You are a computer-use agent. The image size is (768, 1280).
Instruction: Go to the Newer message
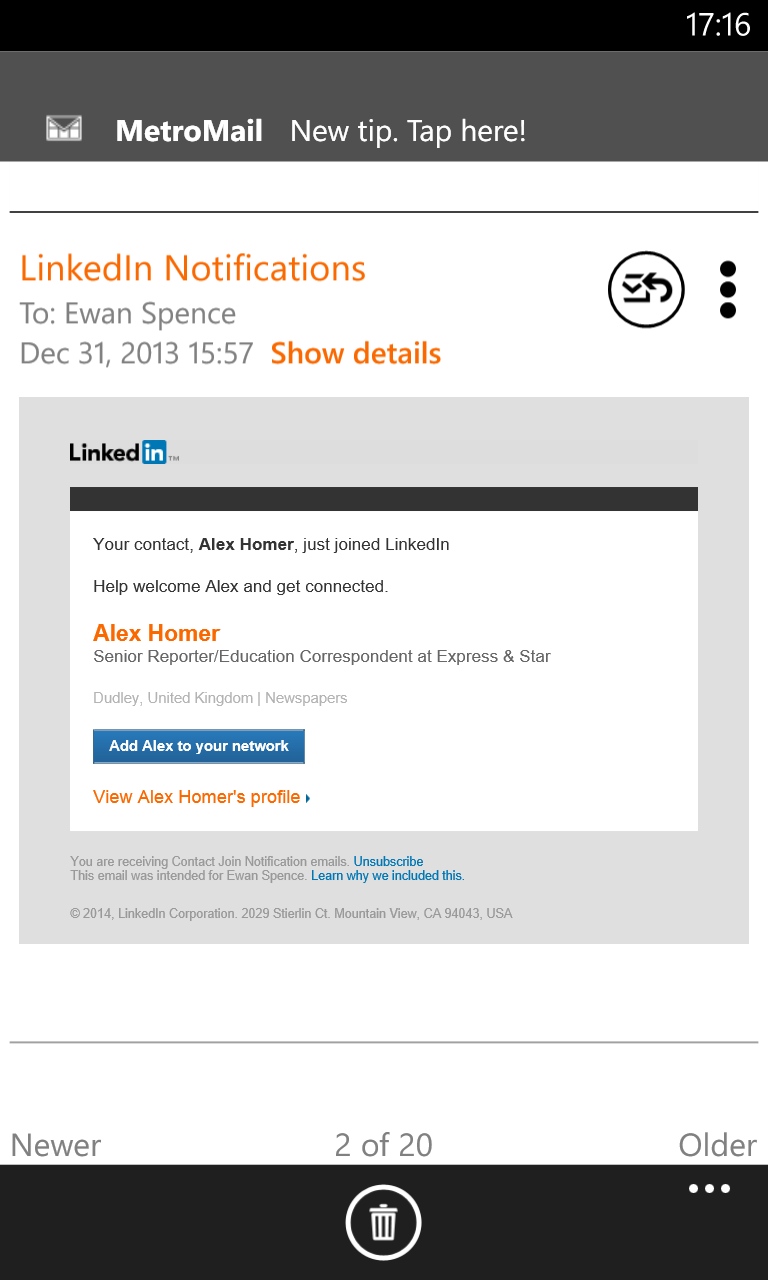click(56, 1145)
